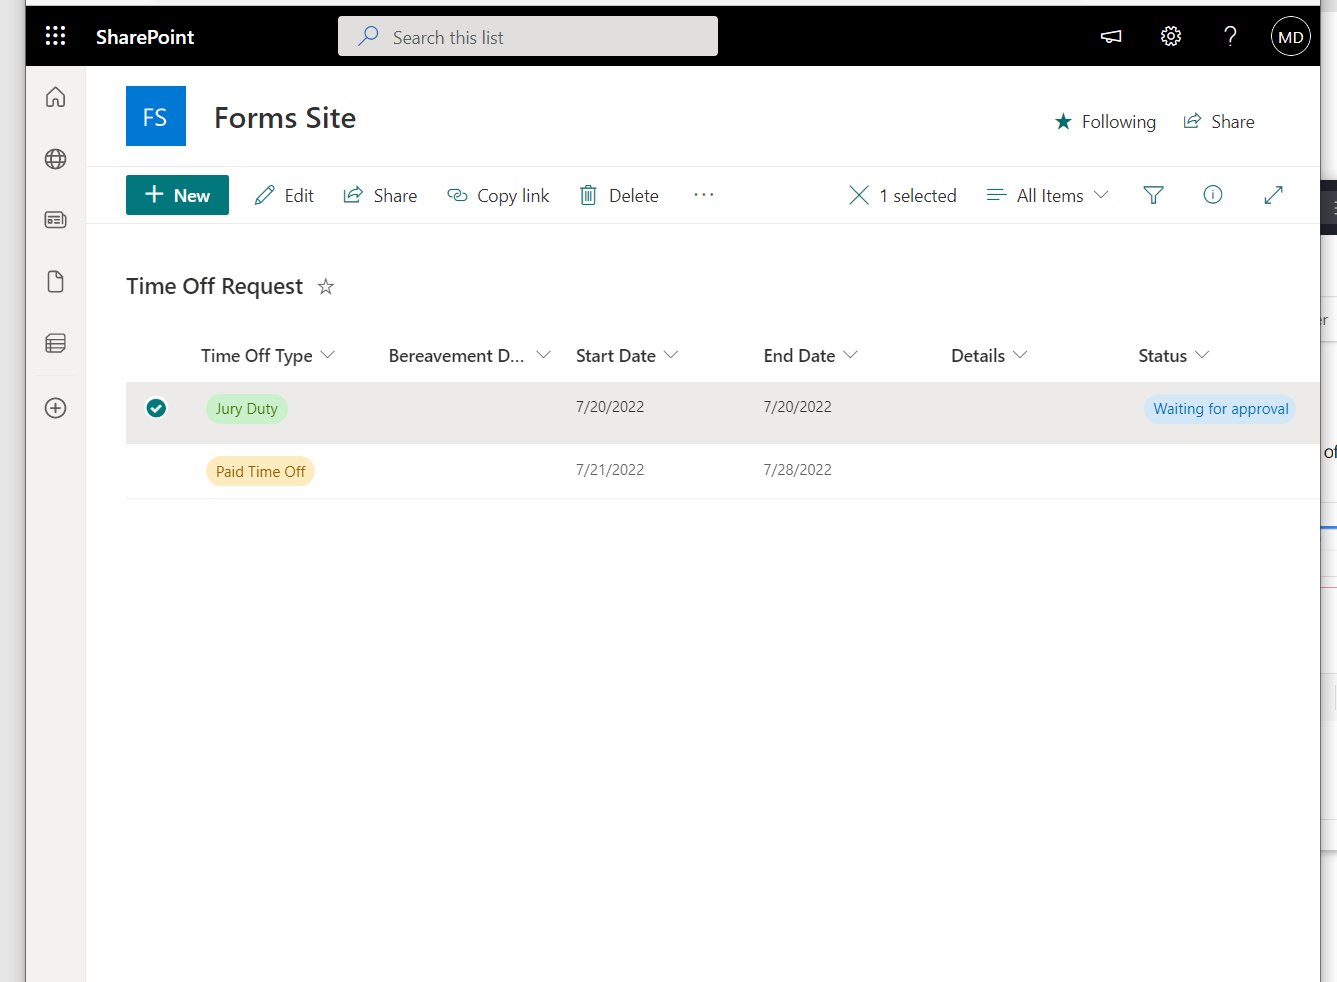The width and height of the screenshot is (1337, 982).
Task: Clear the selection with the X
Action: click(859, 195)
